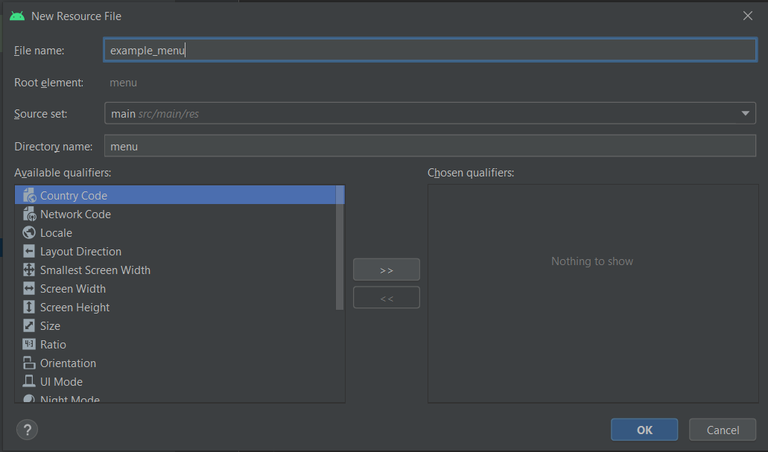Confirm with the OK button
Viewport: 768px width, 452px height.
[x=644, y=429]
